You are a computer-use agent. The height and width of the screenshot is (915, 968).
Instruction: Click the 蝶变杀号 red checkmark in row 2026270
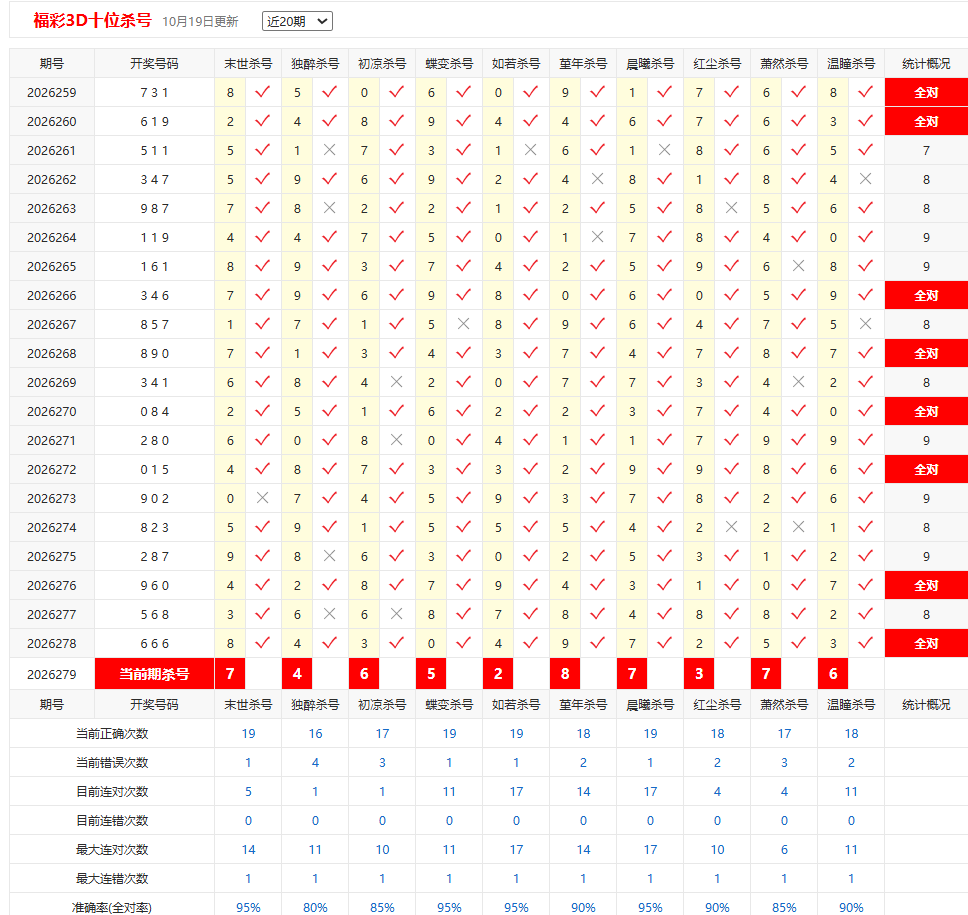pyautogui.click(x=464, y=411)
